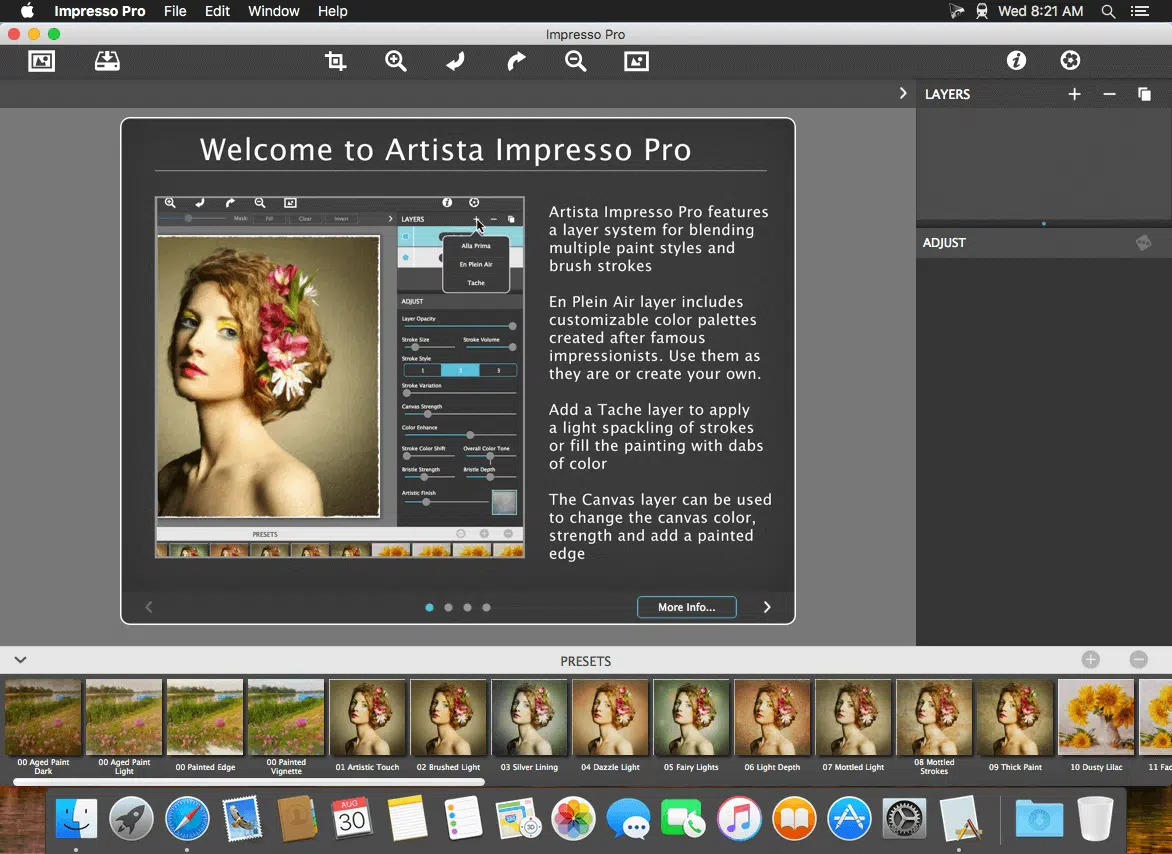The width and height of the screenshot is (1172, 854).
Task: Duplicate layer with the copy icon
Action: [1144, 94]
